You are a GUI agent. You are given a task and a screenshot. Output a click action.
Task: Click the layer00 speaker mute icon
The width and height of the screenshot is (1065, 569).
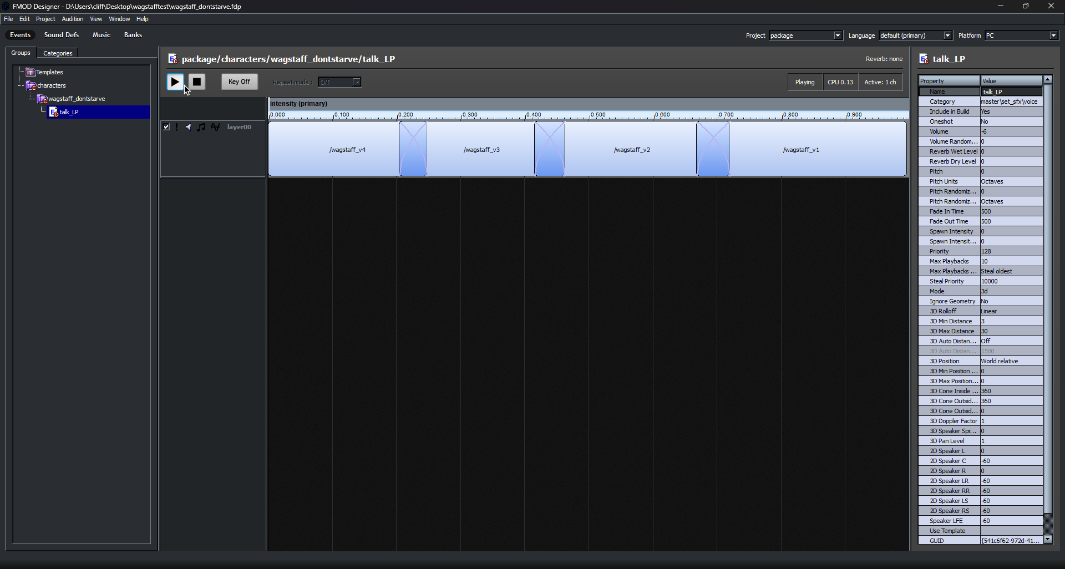[188, 127]
